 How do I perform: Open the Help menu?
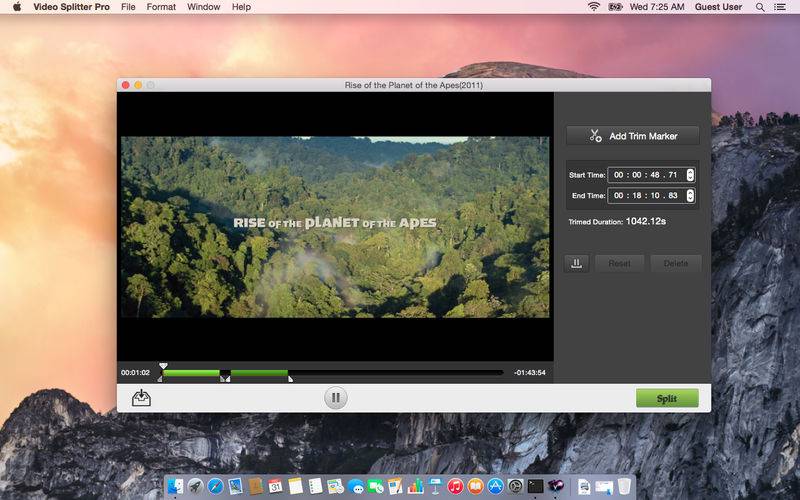(x=241, y=7)
